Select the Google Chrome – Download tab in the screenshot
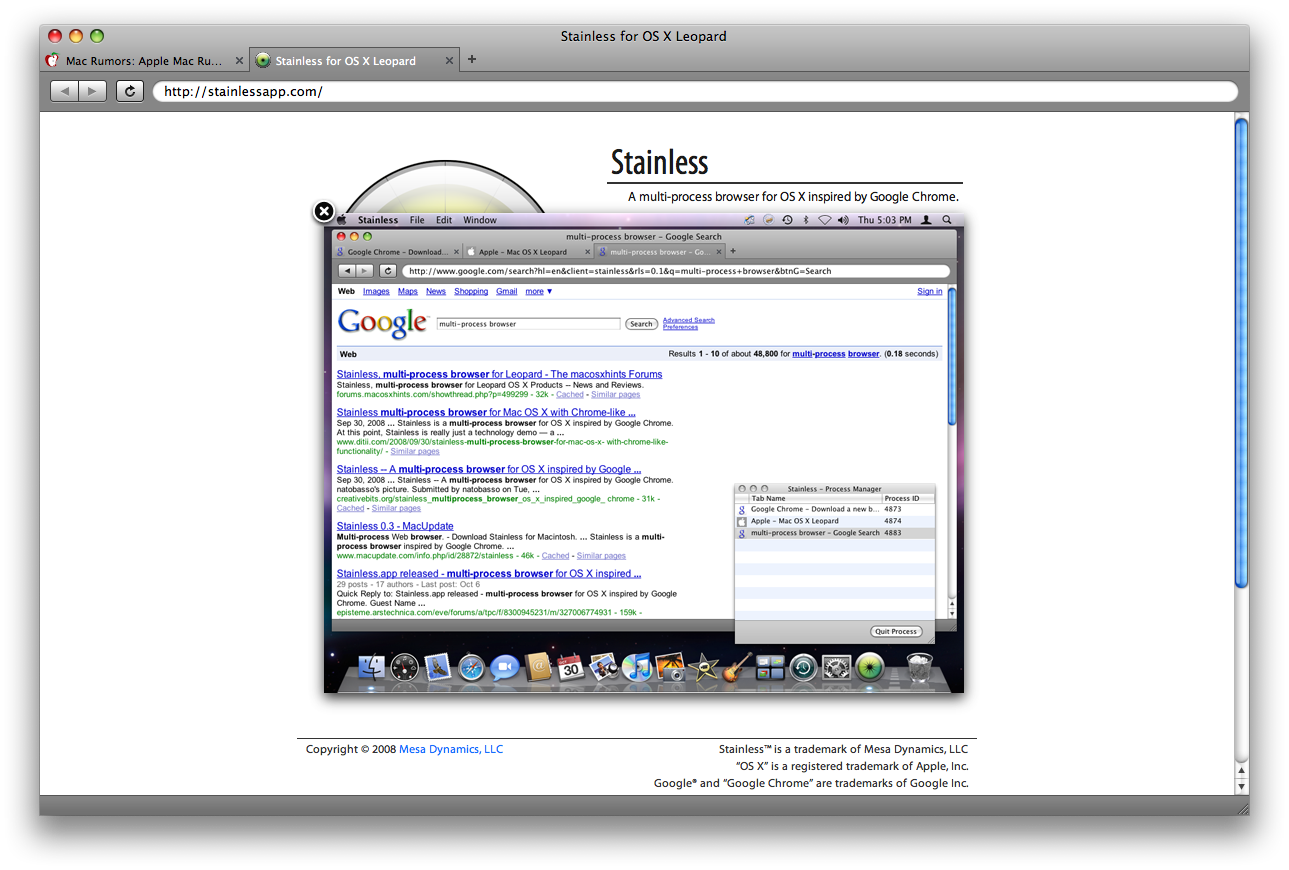 398,252
